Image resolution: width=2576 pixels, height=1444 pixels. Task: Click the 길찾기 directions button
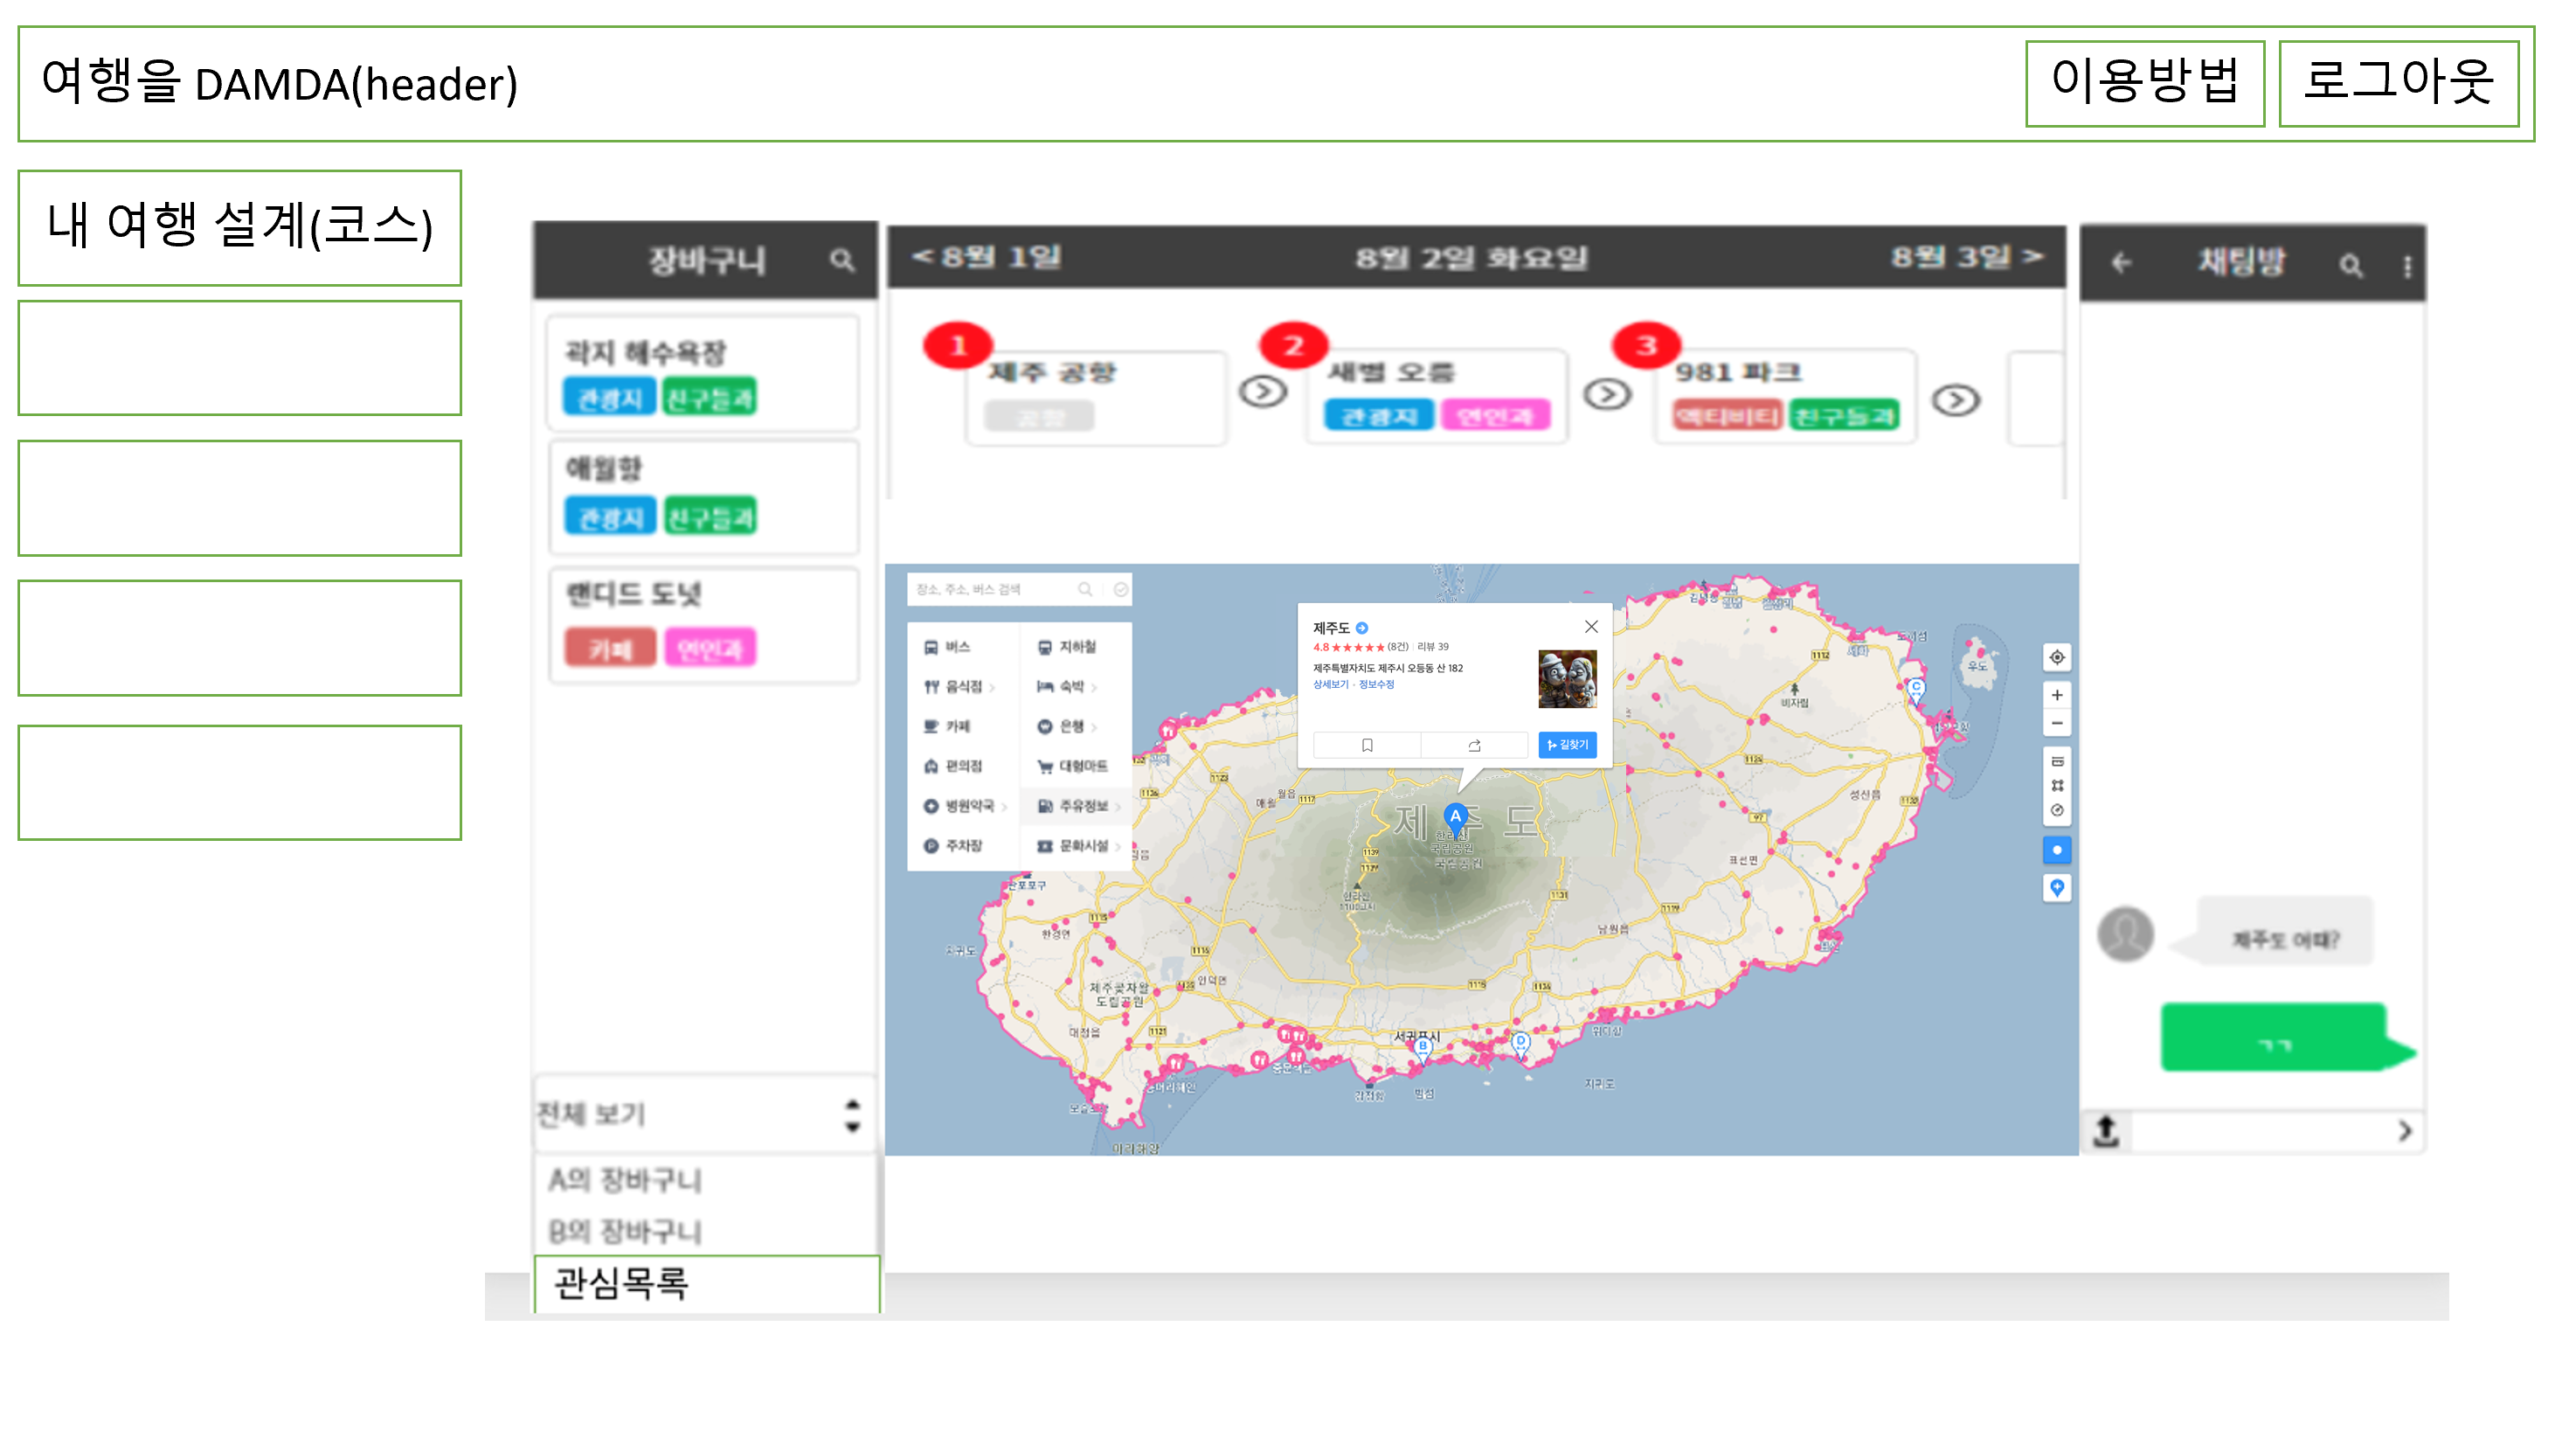point(1567,745)
